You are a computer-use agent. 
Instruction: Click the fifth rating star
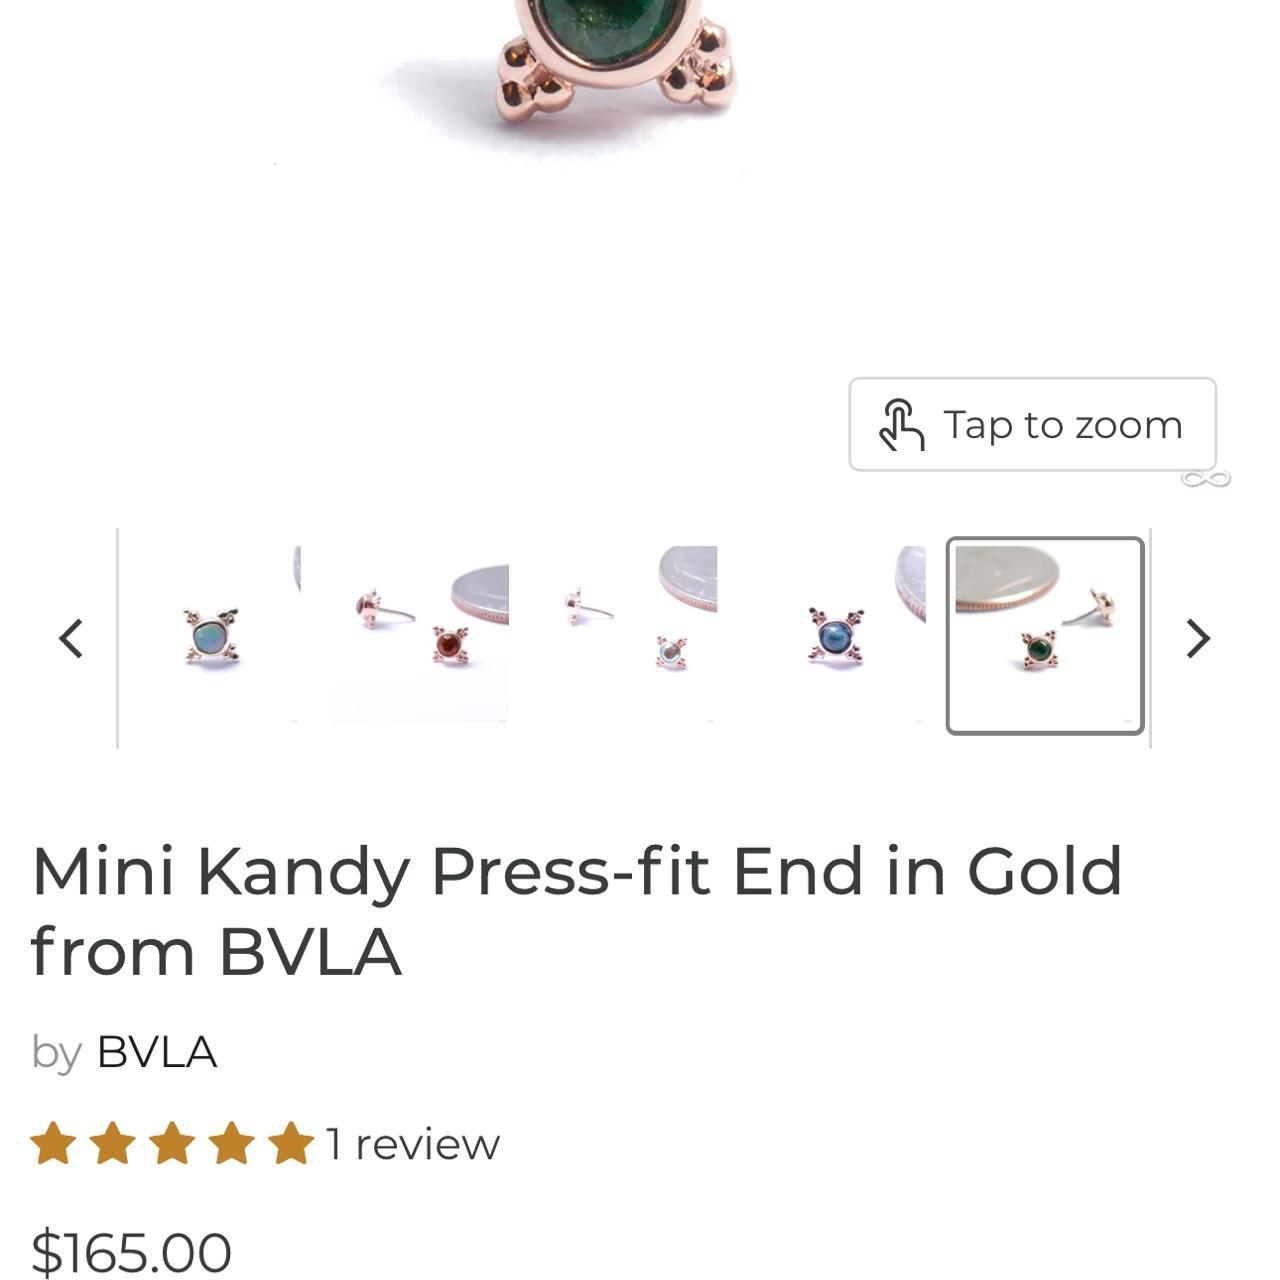[x=291, y=1143]
